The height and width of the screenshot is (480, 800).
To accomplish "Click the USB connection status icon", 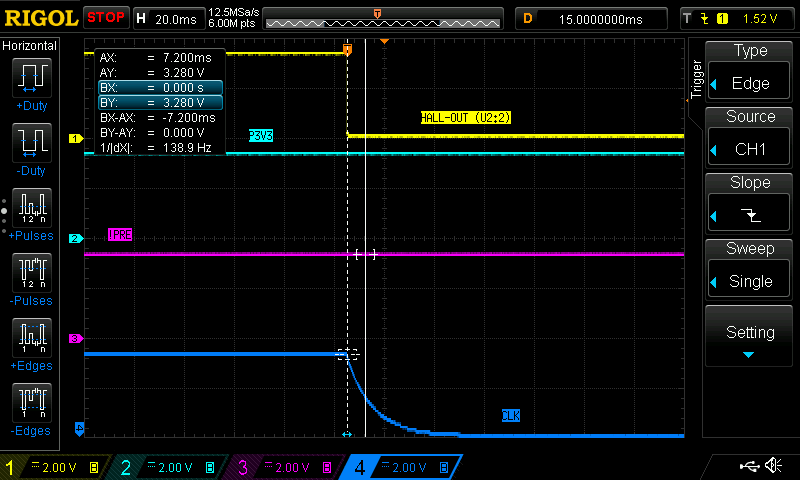I will click(x=749, y=466).
